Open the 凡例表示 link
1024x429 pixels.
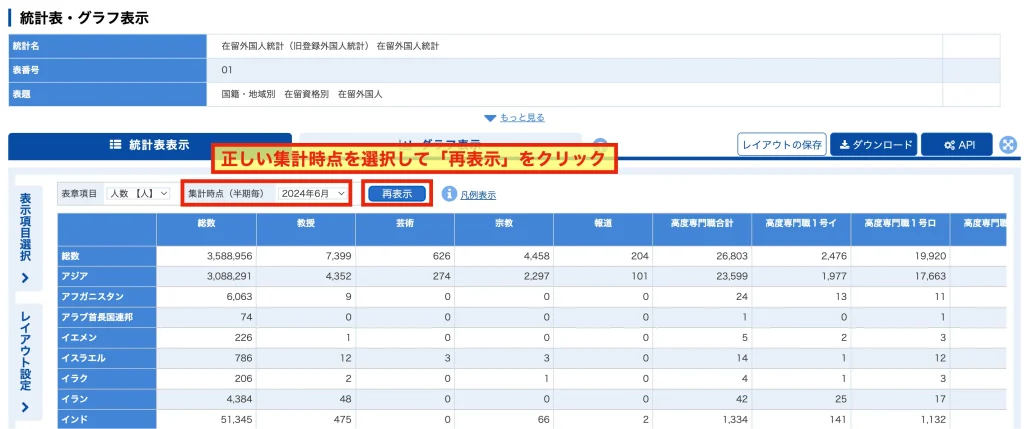[x=478, y=195]
